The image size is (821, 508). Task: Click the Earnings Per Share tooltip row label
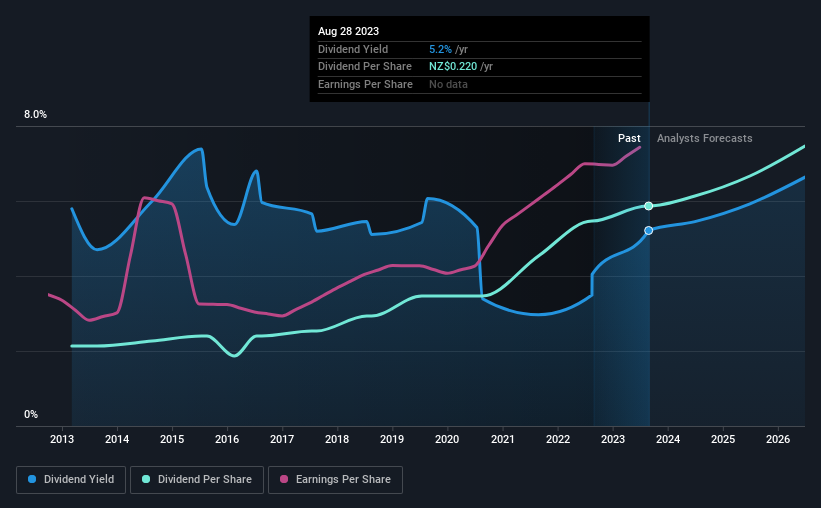point(365,84)
